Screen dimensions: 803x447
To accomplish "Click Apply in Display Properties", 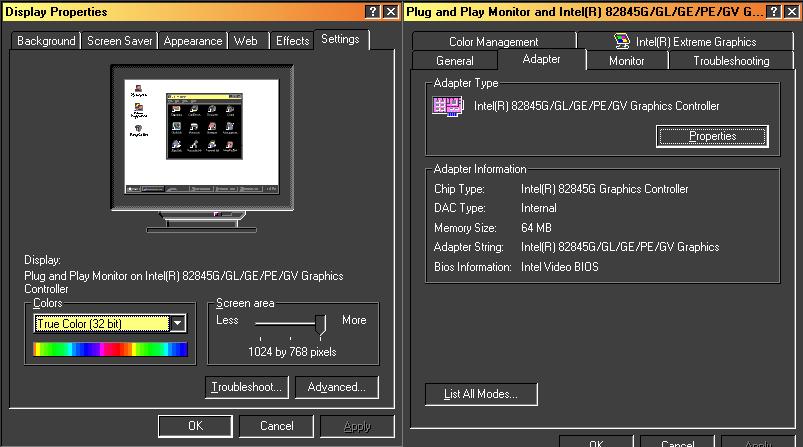I will [357, 426].
